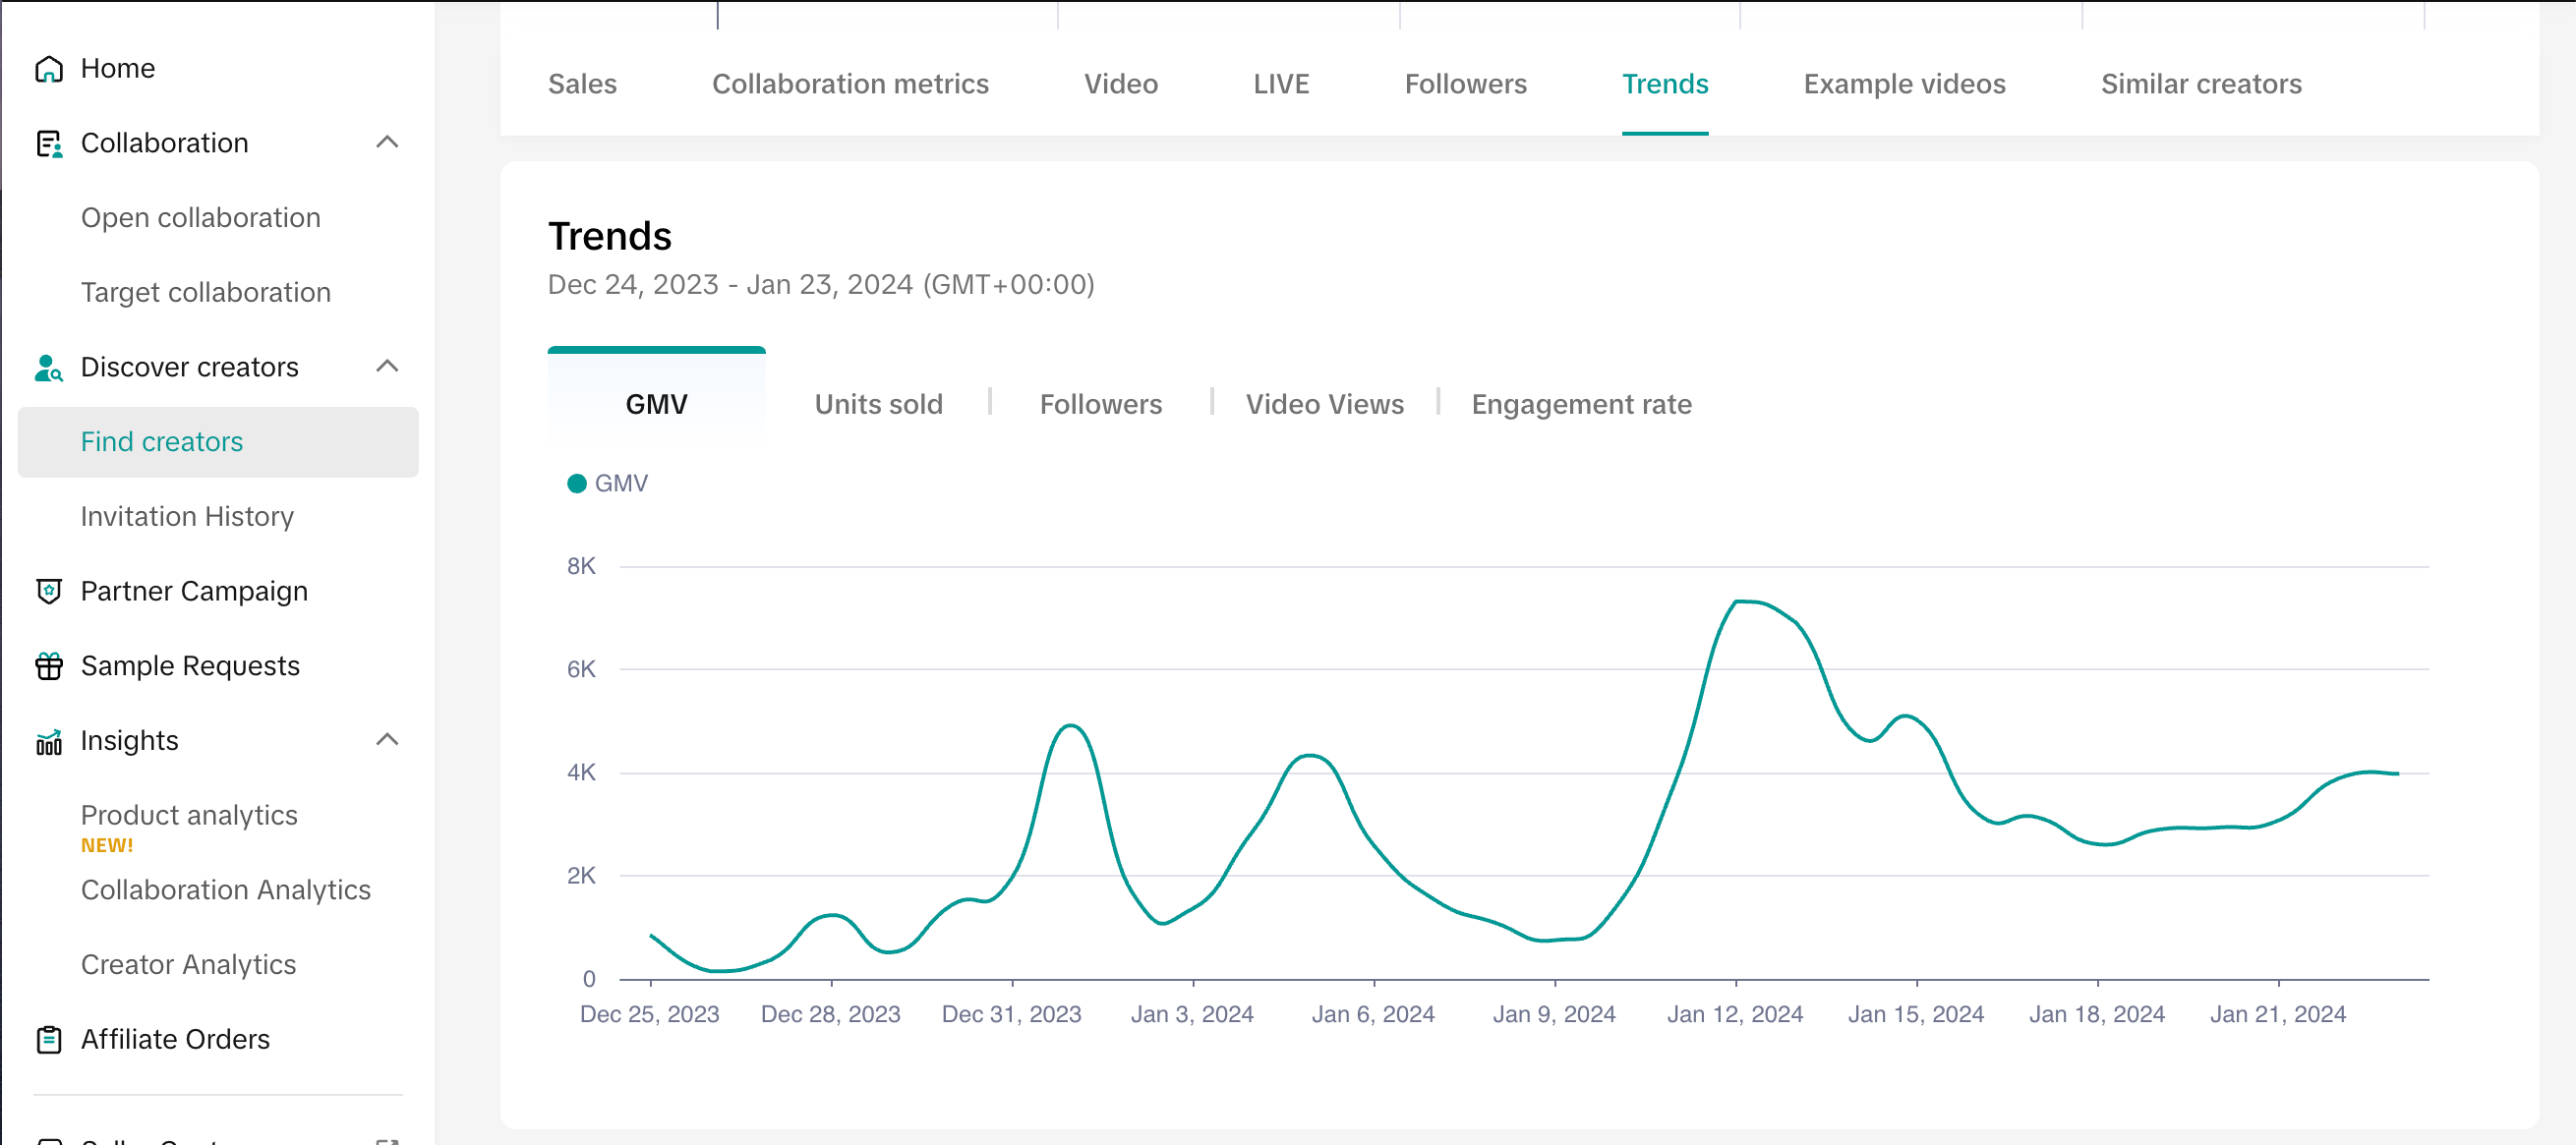Collapse the Collaboration section chevron
2576x1145 pixels.
tap(387, 143)
